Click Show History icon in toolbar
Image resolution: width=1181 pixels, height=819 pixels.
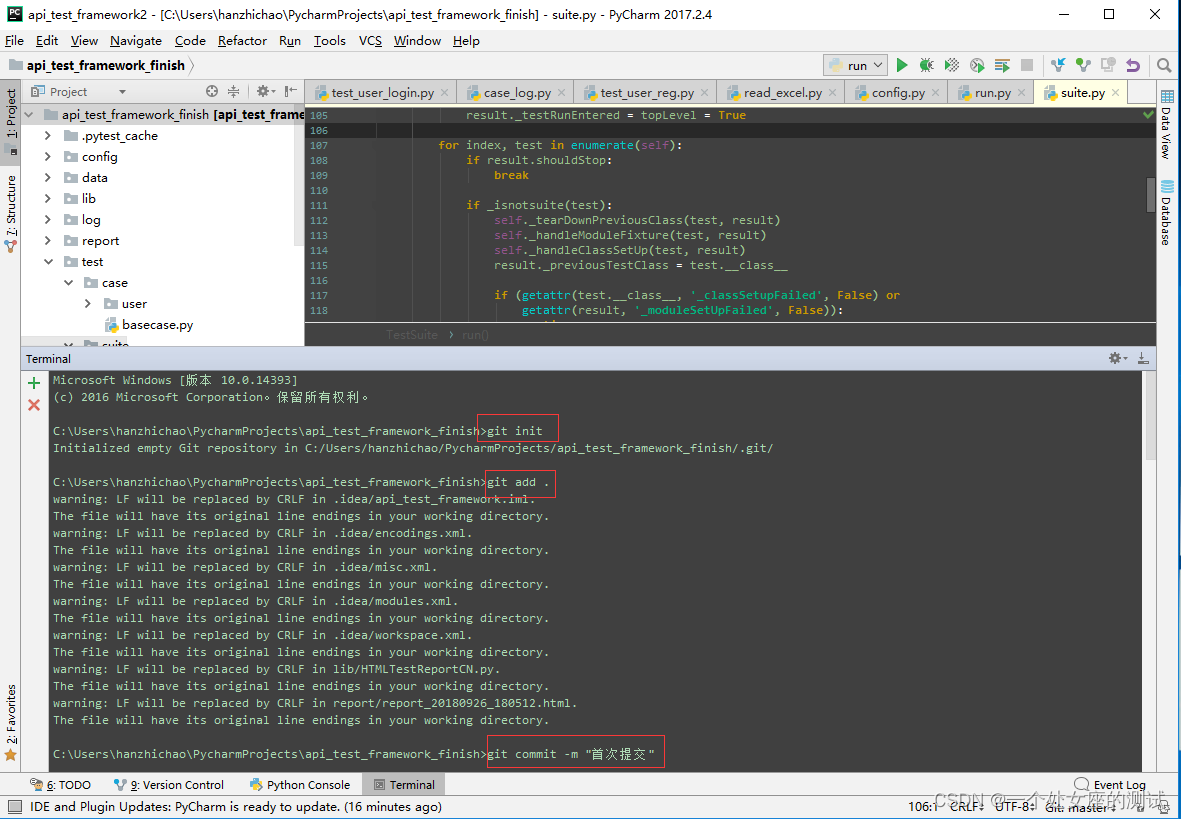point(1108,66)
